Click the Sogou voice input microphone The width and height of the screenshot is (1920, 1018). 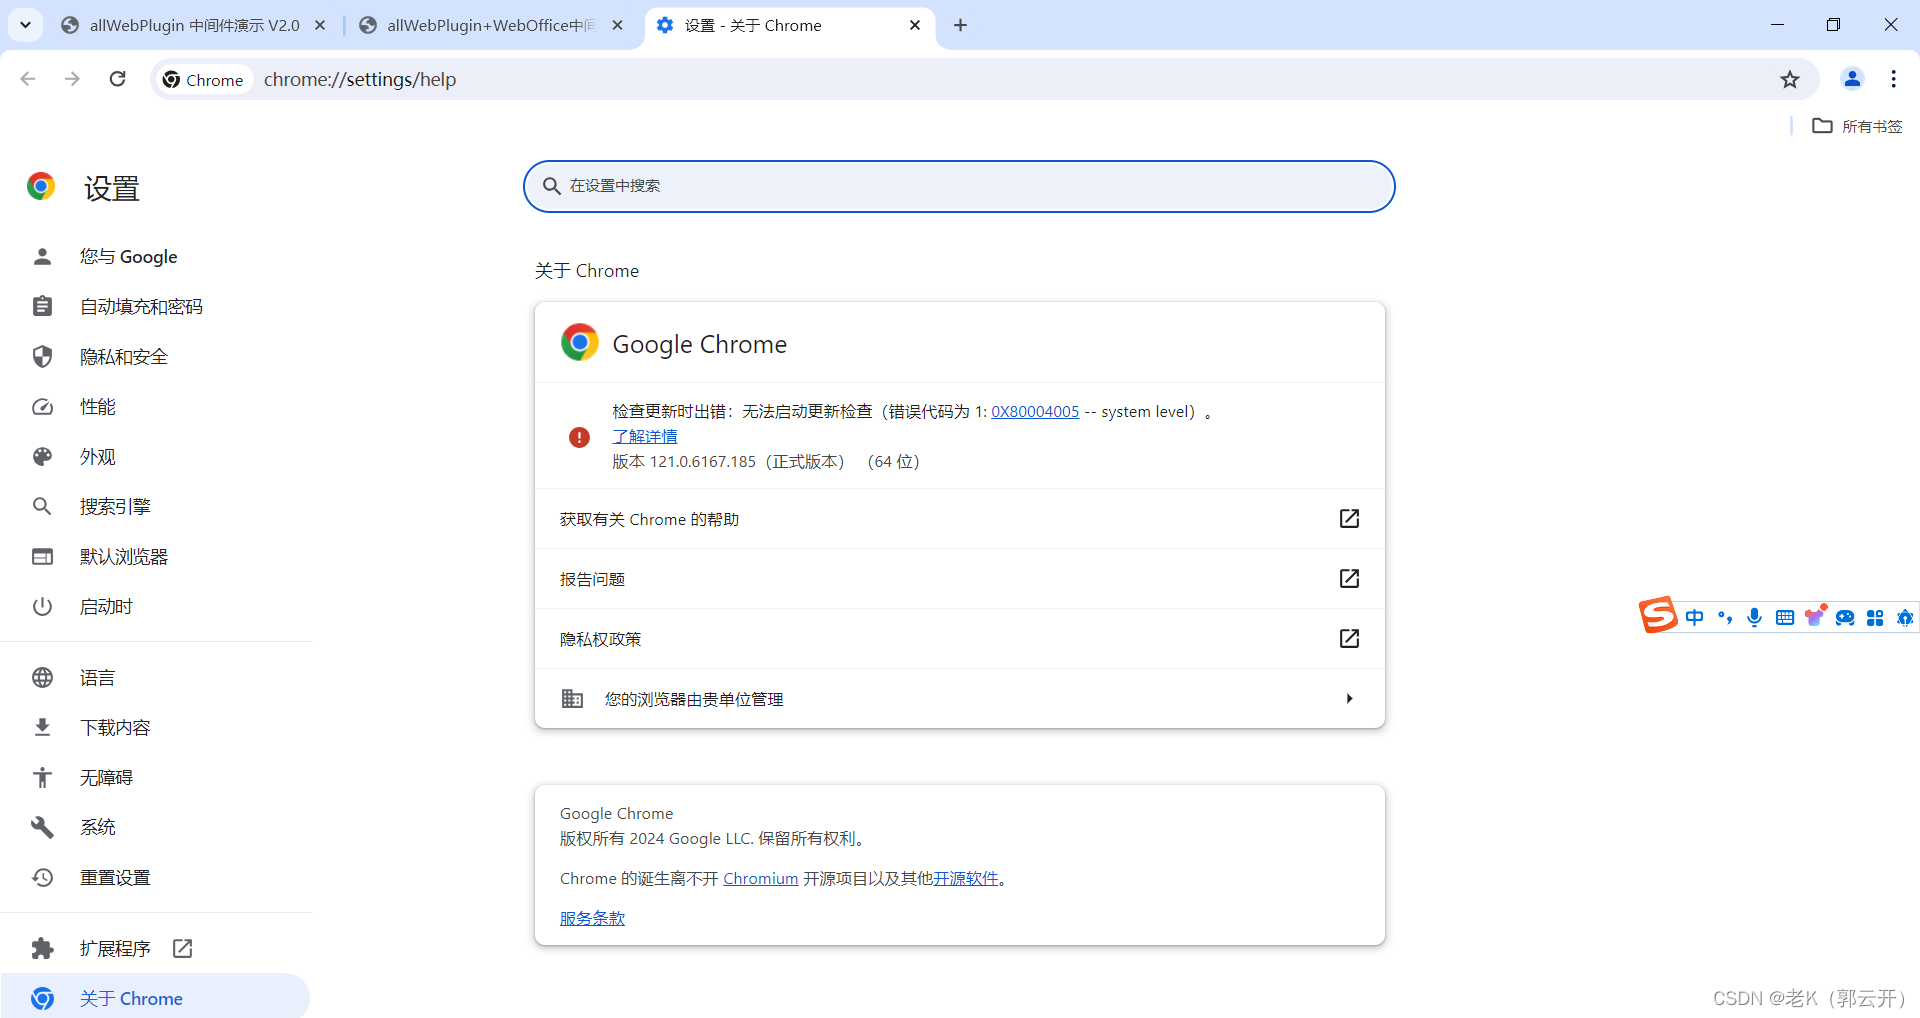click(x=1755, y=618)
